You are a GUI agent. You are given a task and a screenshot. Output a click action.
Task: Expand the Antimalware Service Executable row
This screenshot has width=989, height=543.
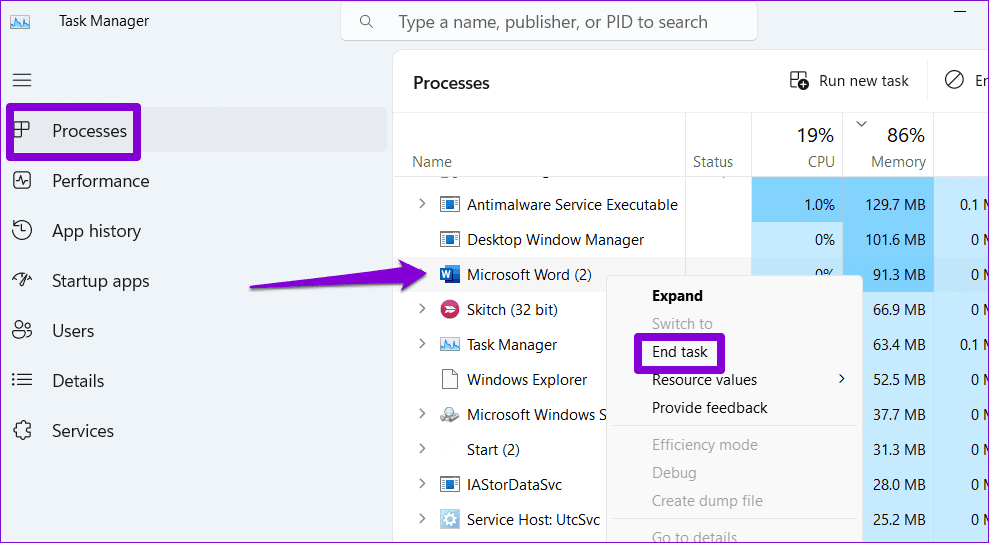point(423,204)
